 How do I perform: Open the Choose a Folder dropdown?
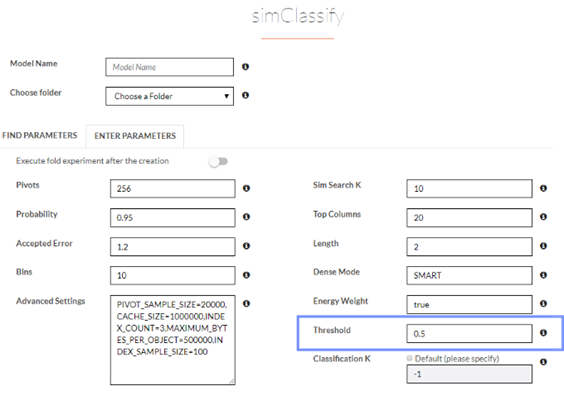tap(169, 96)
